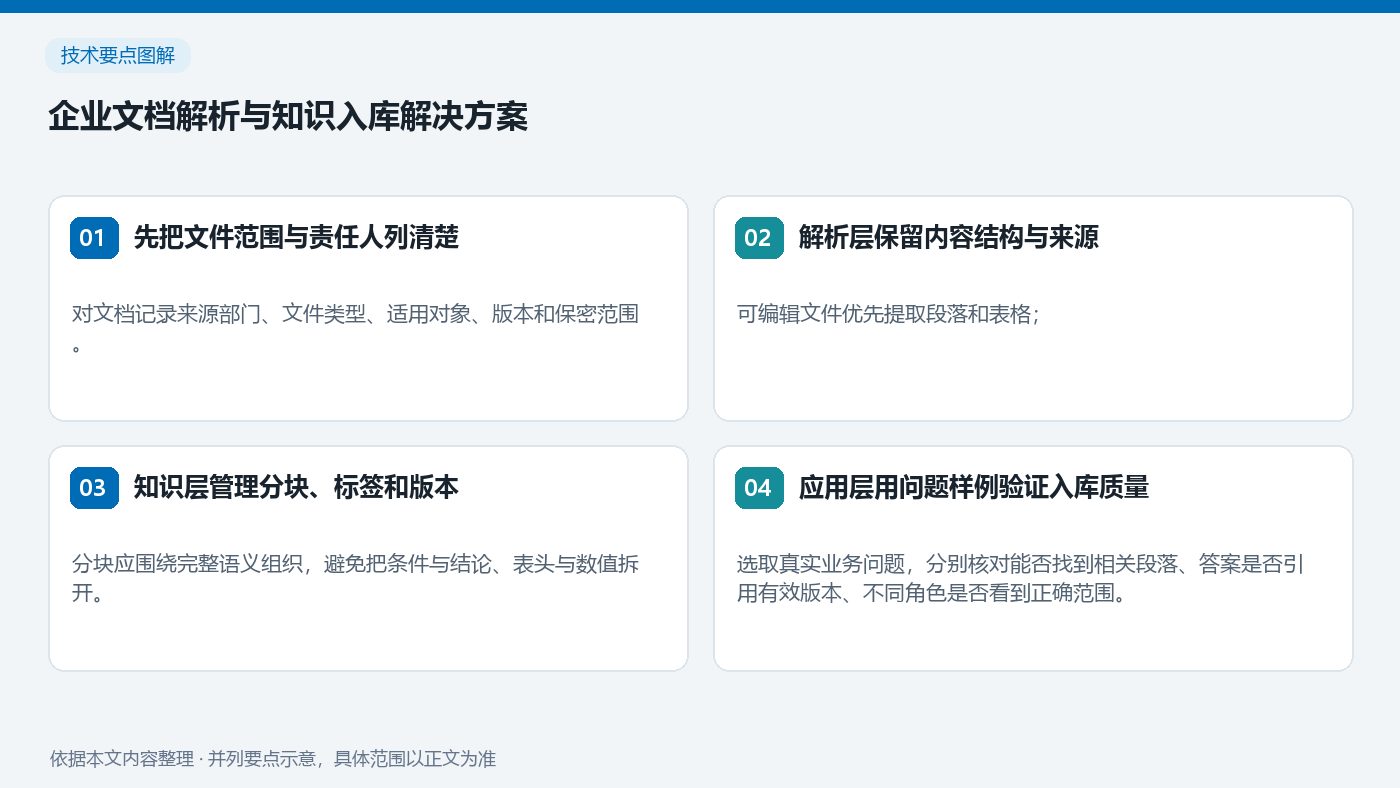Click the text starting with 对文档记录来源部门
The height and width of the screenshot is (788, 1400).
356,328
